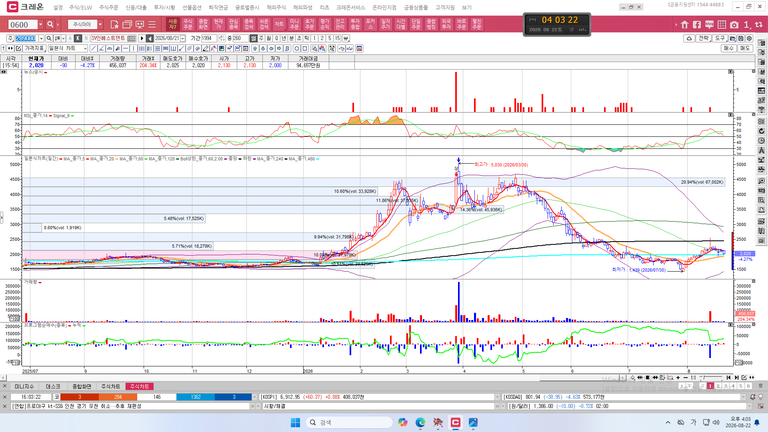Select the rectangle shape drawing tool

pos(304,48)
